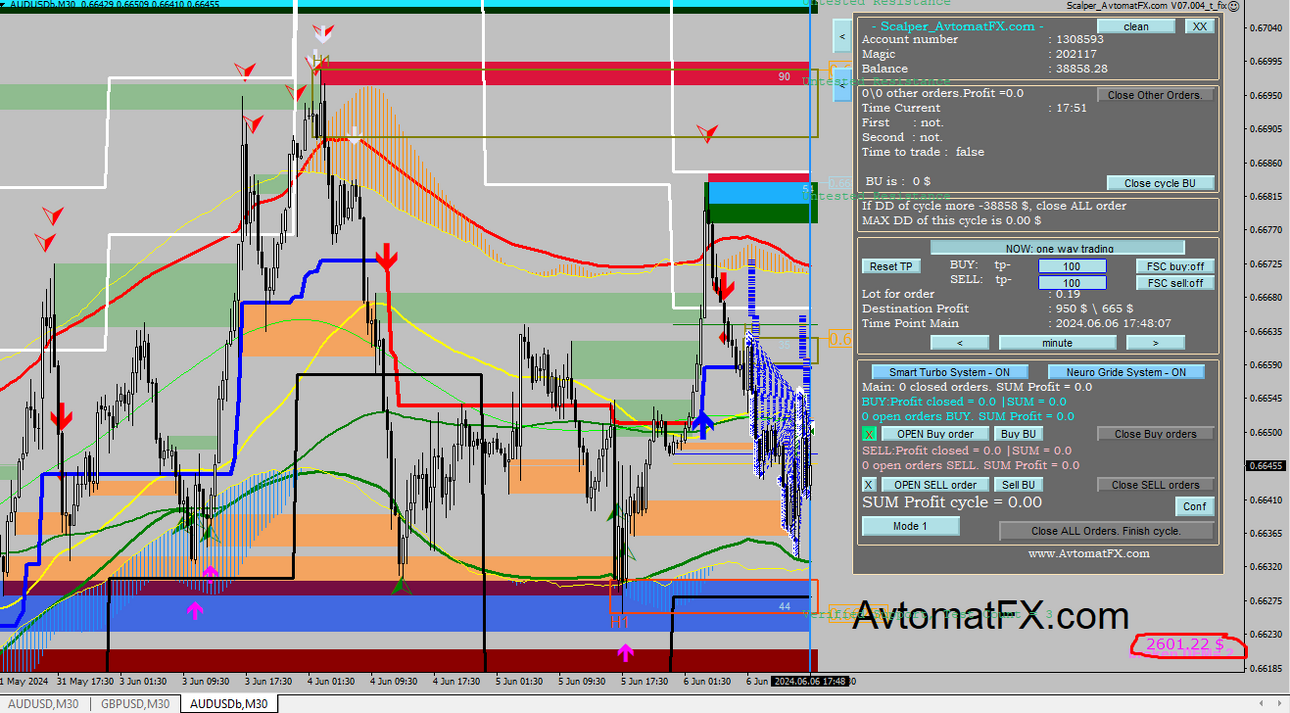Viewport: 1290px width, 713px height.
Task: Click Time to trade : false text
Action: click(923, 152)
